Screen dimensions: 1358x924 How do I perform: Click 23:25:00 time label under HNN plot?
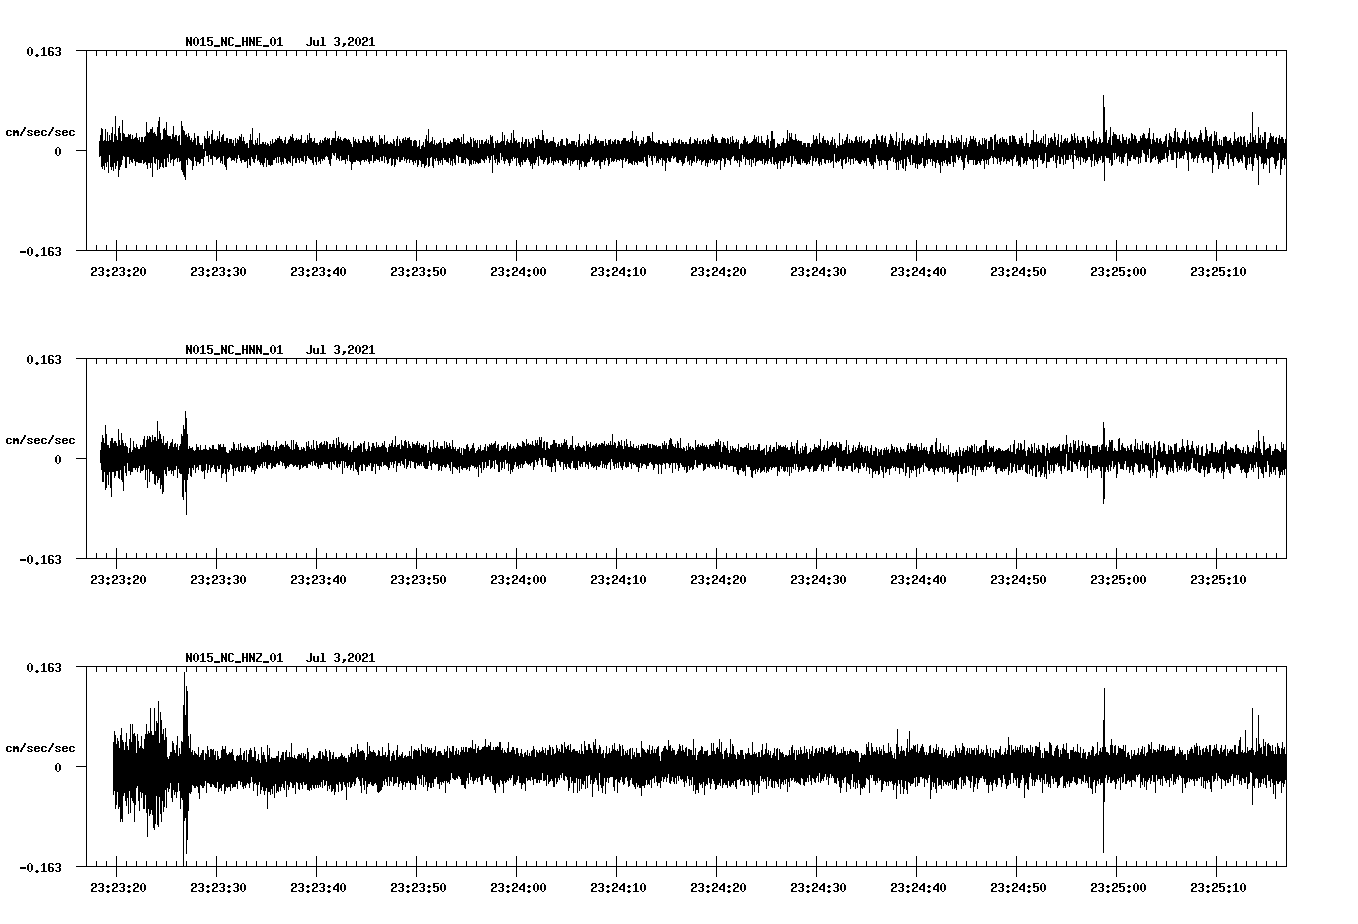1118,579
